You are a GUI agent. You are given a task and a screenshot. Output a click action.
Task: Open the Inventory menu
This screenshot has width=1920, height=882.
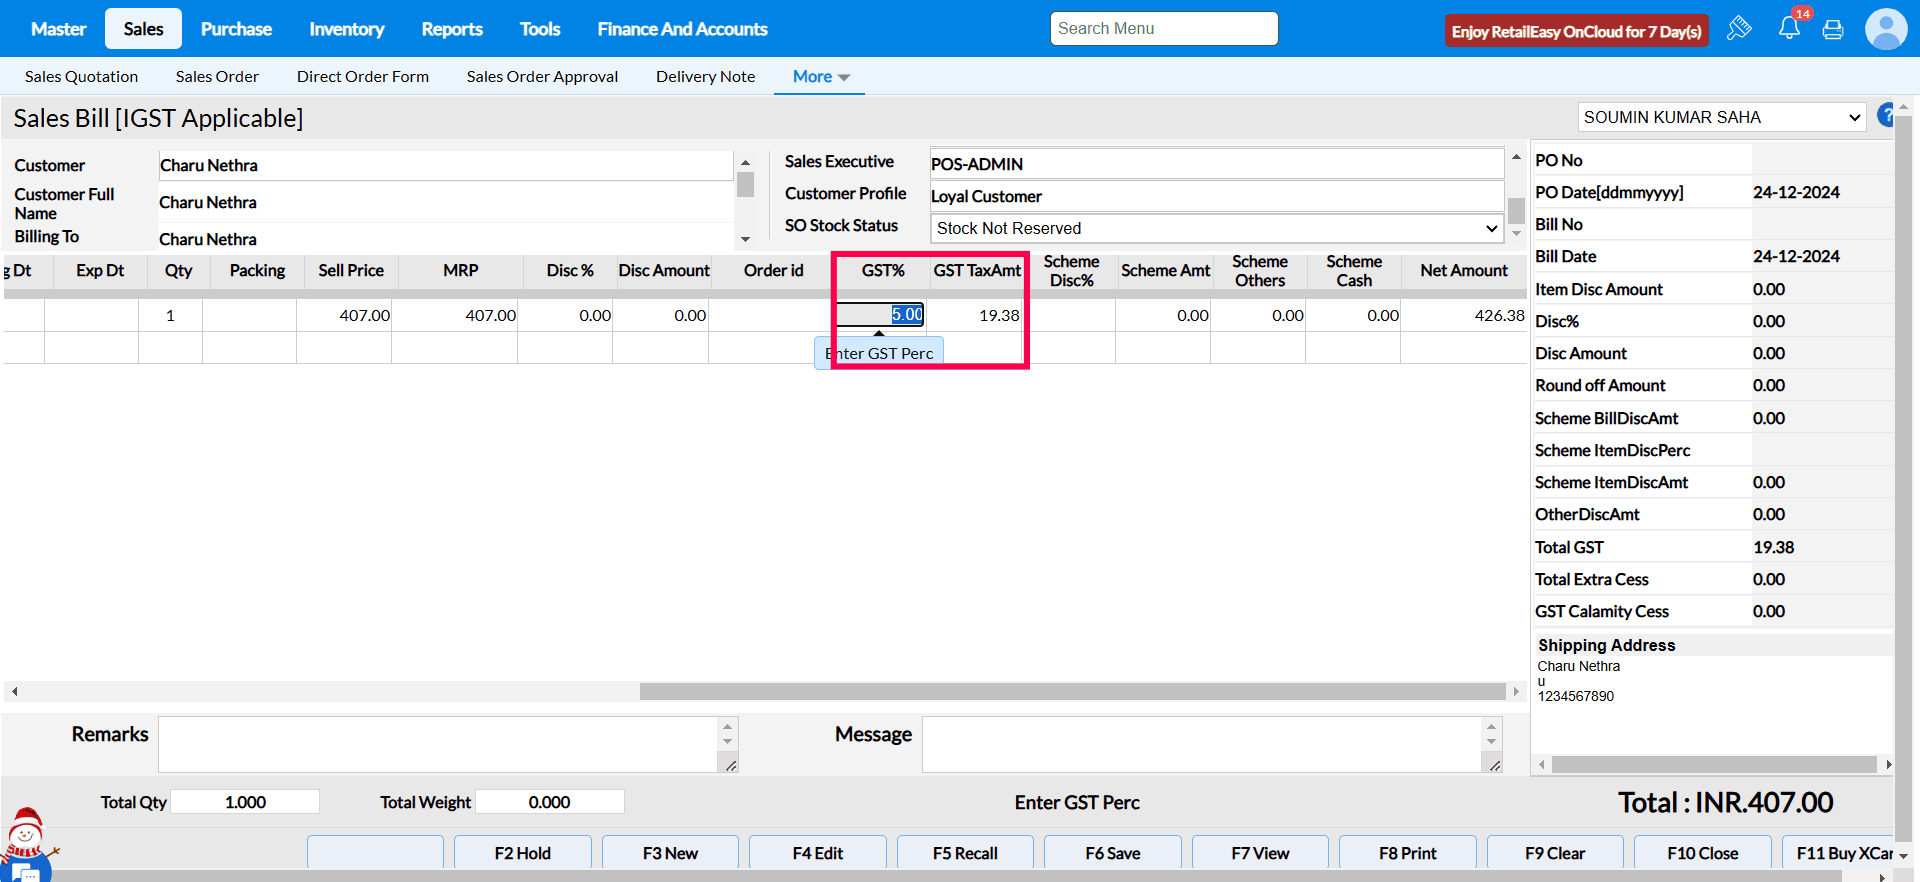click(346, 29)
